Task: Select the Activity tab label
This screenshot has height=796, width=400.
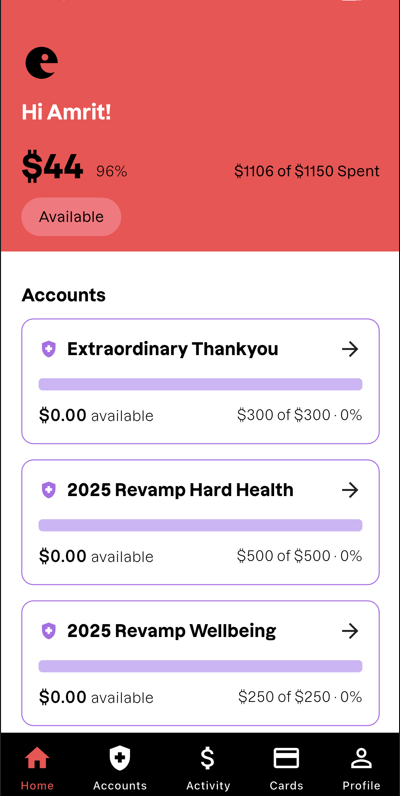Action: [208, 785]
